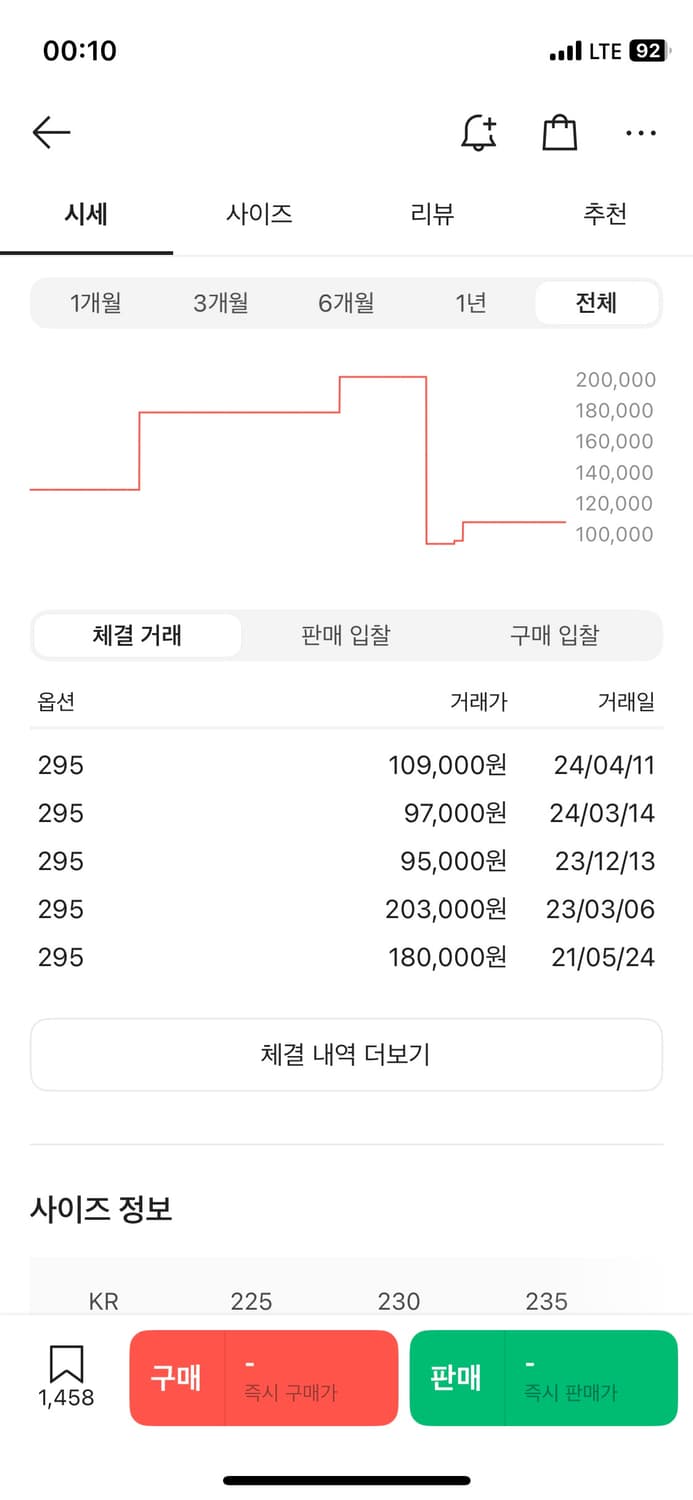693x1500 pixels.
Task: Switch to the 시세 tab
Action: (x=86, y=213)
